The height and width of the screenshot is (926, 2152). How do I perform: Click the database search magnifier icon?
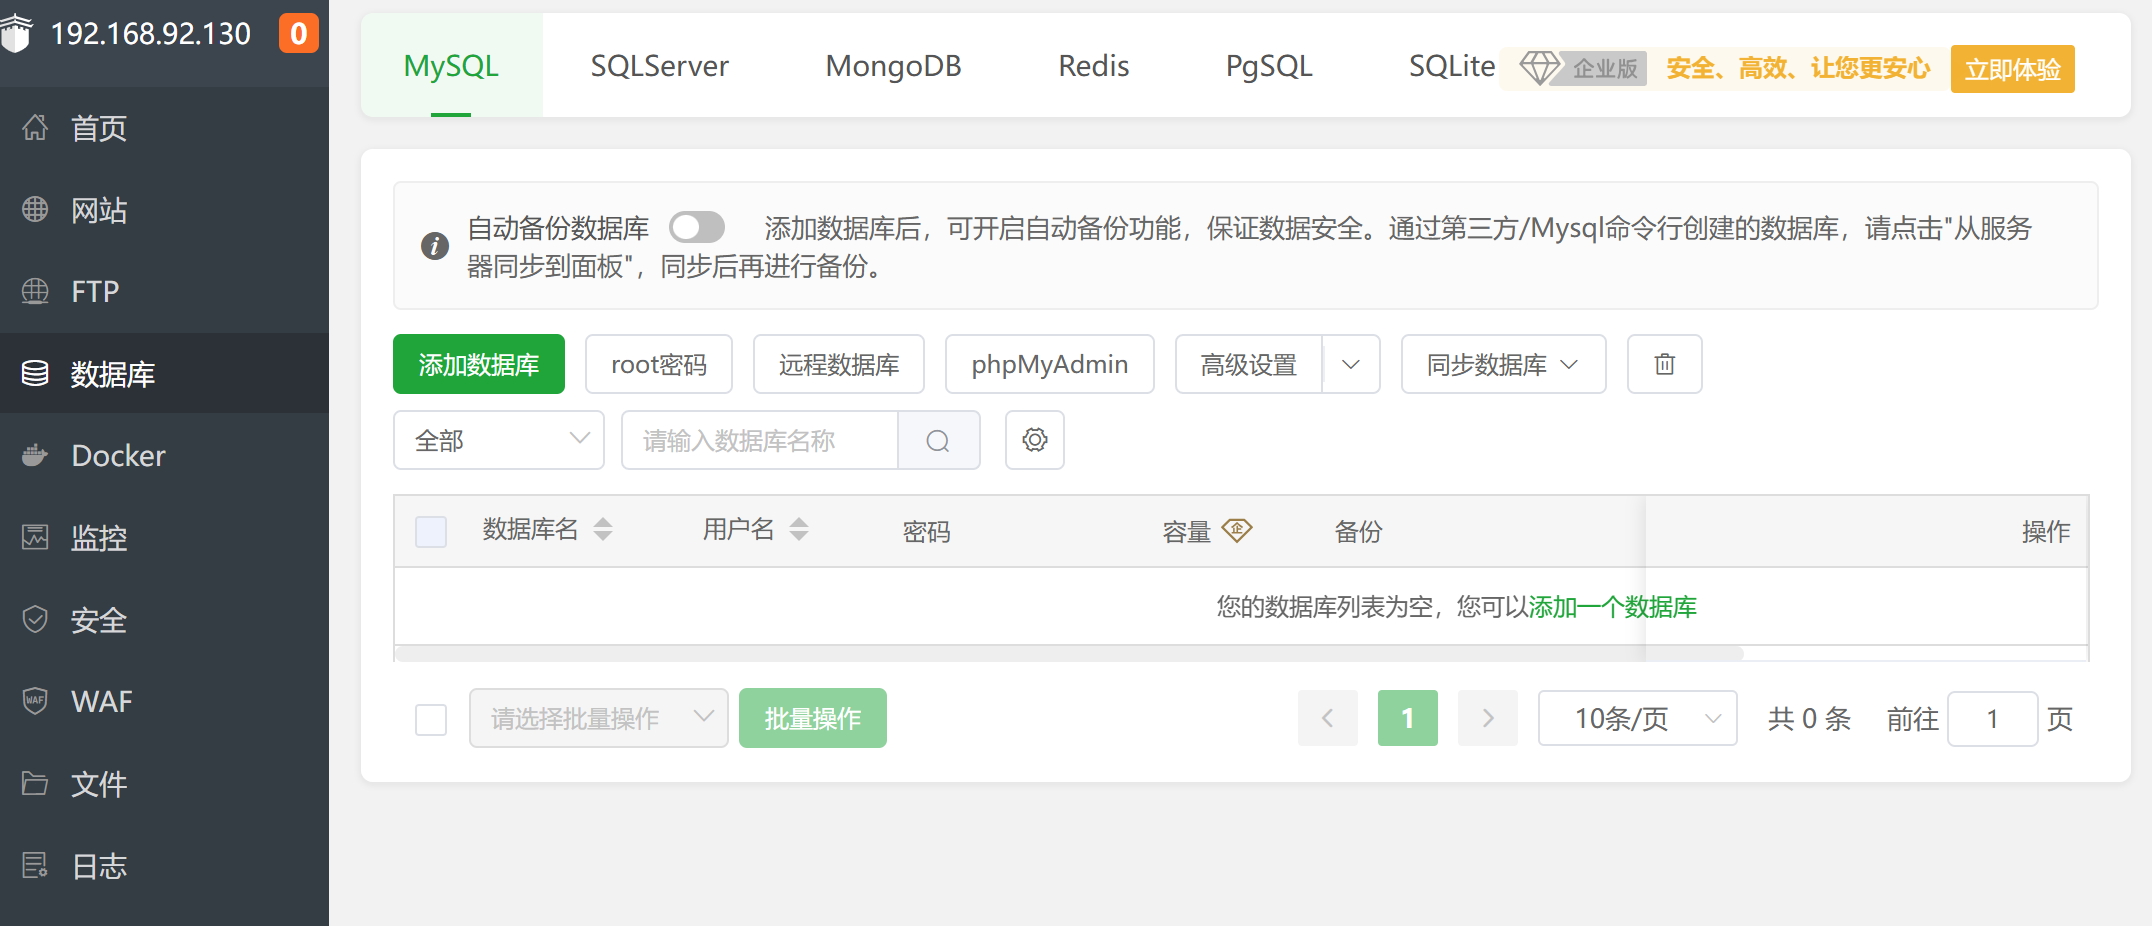(x=938, y=441)
